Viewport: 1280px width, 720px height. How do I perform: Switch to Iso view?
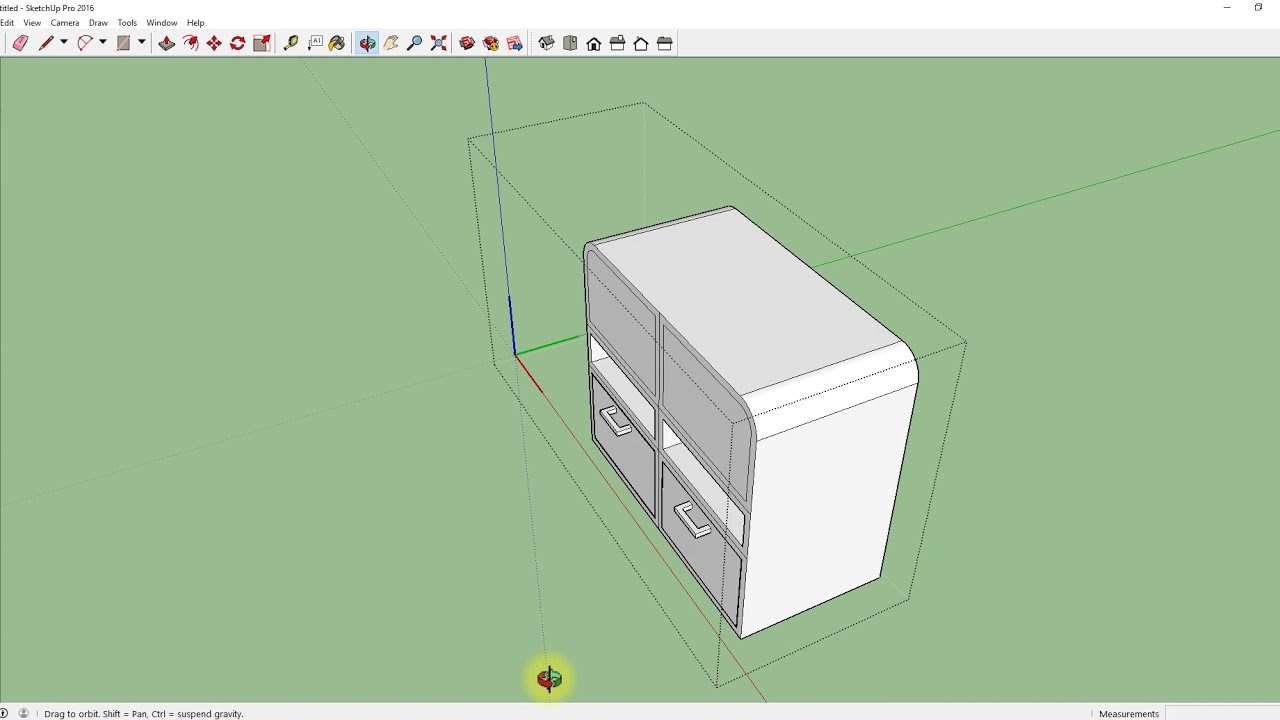[546, 43]
